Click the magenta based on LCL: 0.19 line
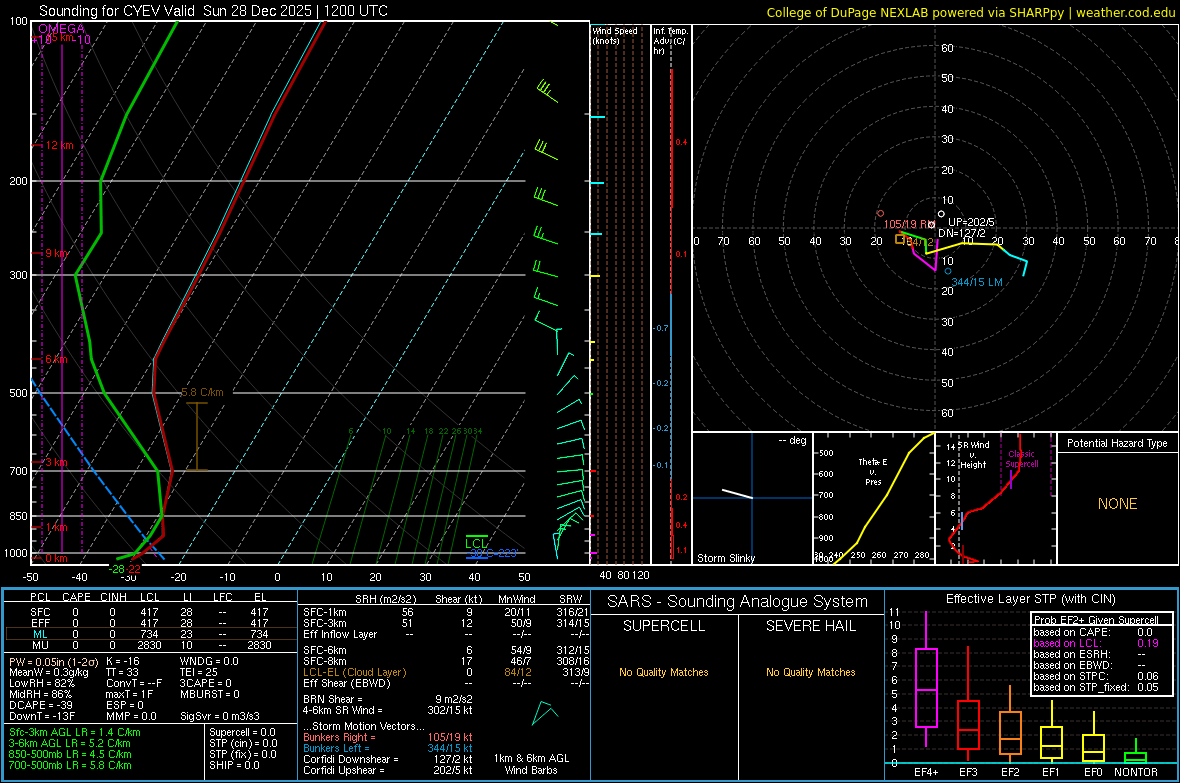This screenshot has width=1180, height=783. coord(1096,643)
